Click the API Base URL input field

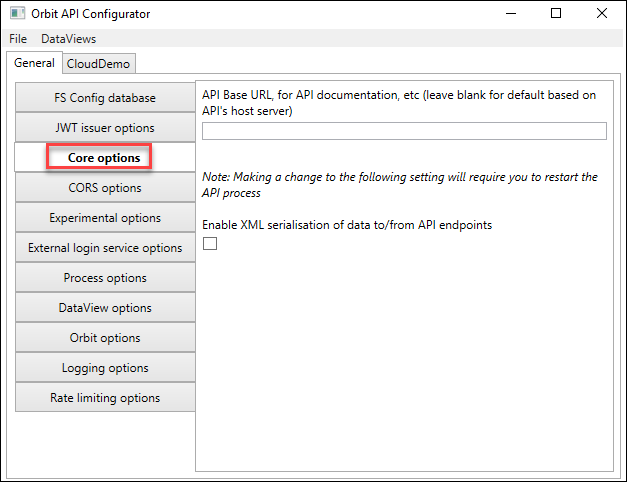(404, 131)
